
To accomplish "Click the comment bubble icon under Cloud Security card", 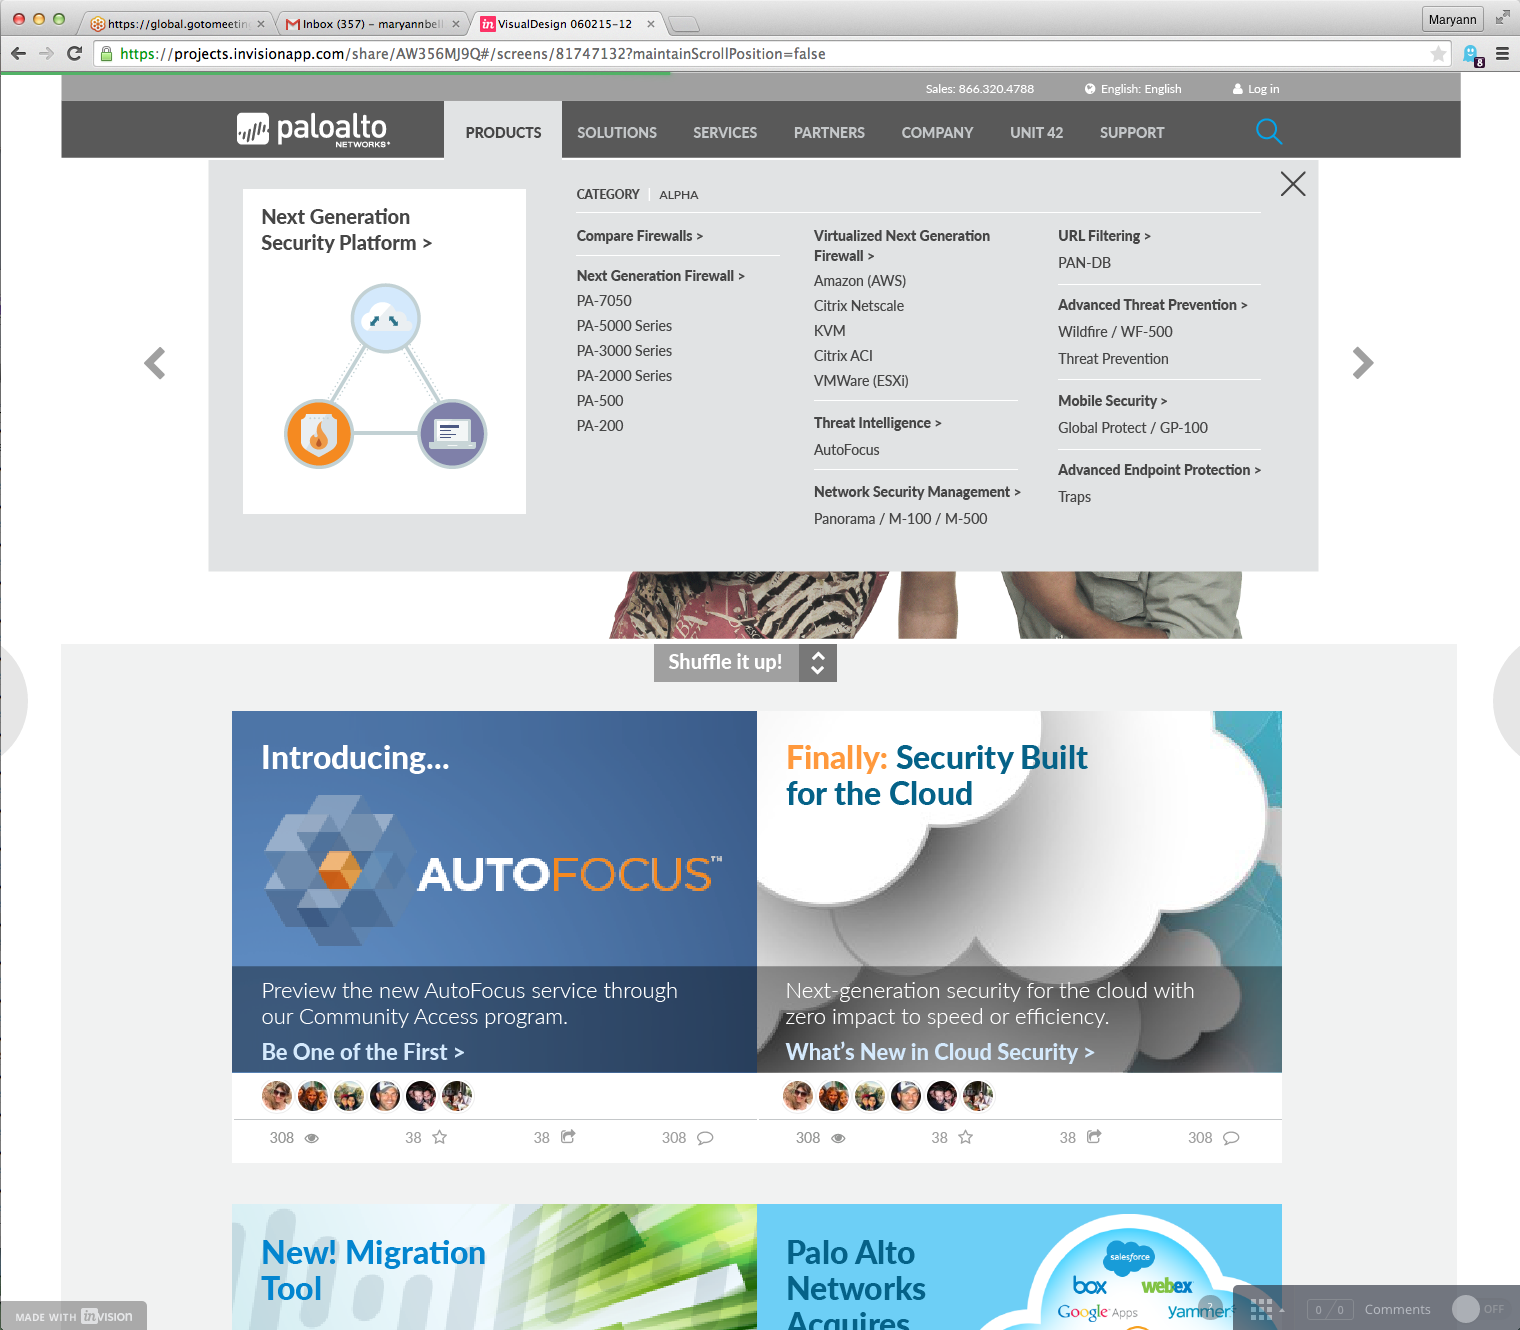I will tap(1231, 1138).
